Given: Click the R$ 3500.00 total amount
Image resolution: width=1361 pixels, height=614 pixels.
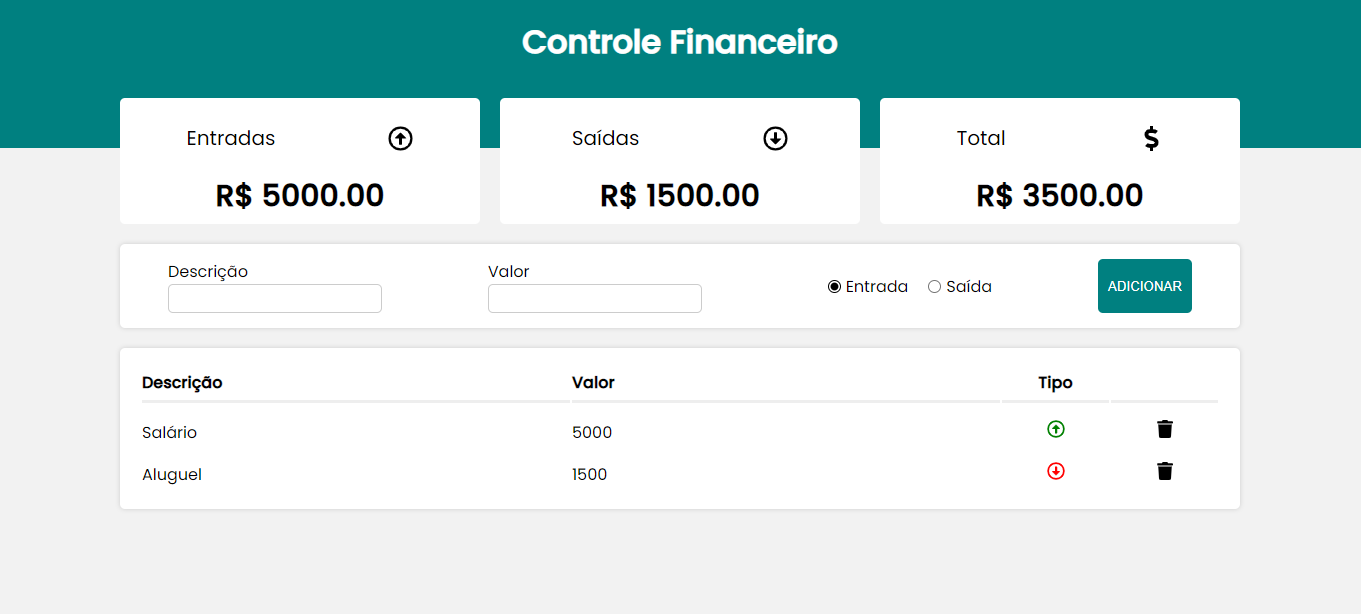Looking at the screenshot, I should pyautogui.click(x=1059, y=195).
